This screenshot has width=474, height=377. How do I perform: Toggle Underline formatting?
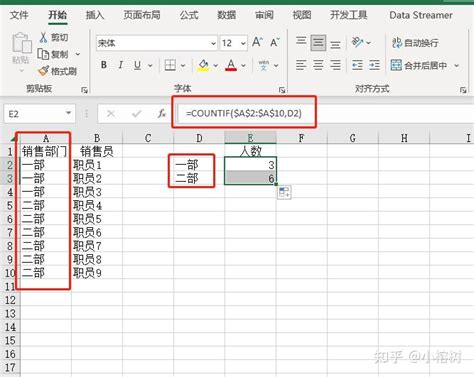(137, 65)
